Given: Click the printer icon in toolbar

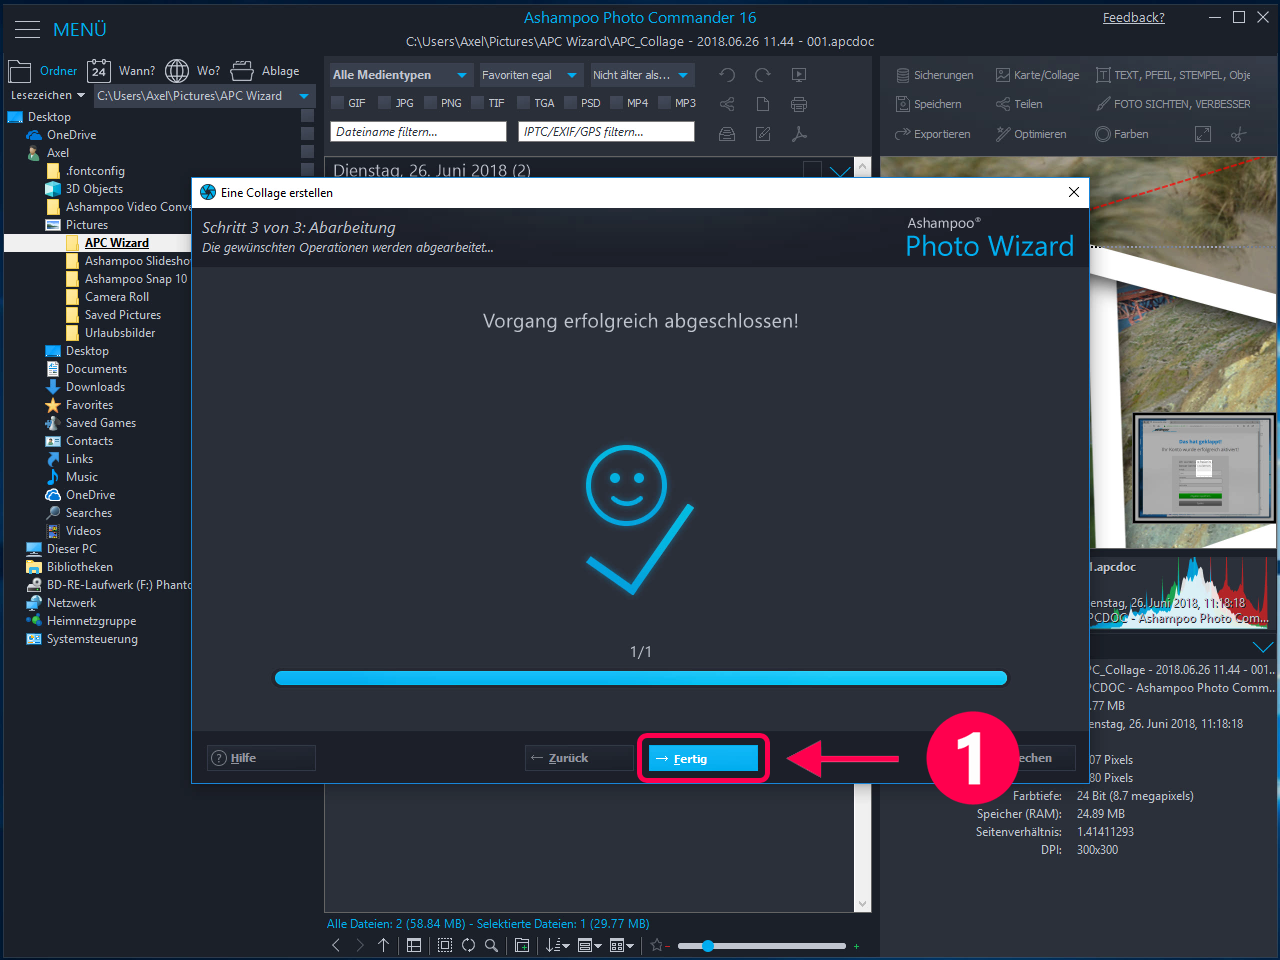Looking at the screenshot, I should [799, 104].
